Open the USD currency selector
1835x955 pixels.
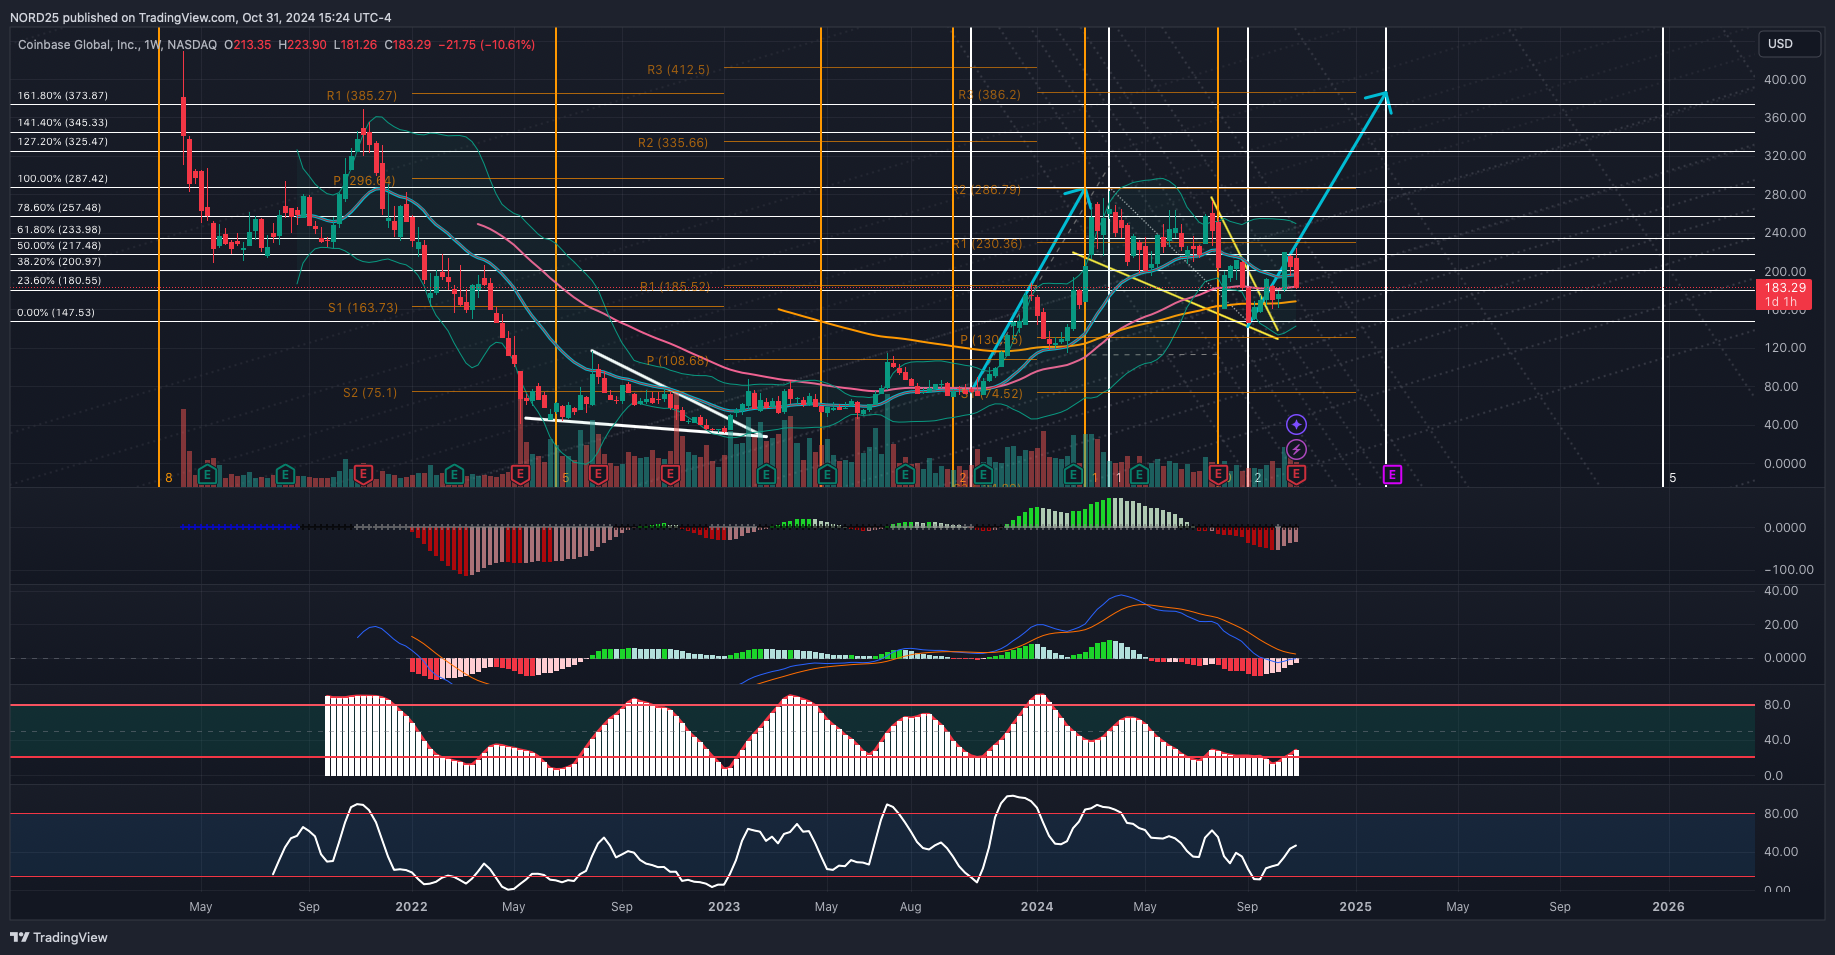(x=1790, y=44)
